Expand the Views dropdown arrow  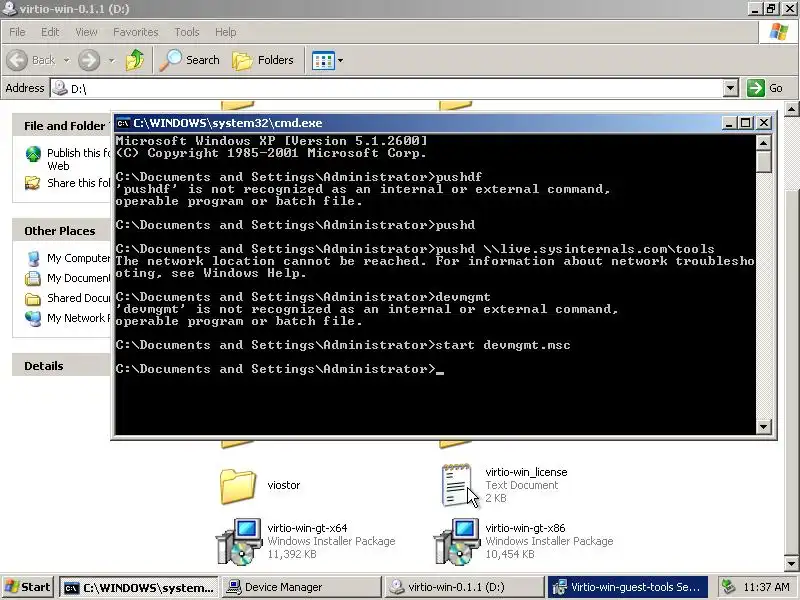(340, 61)
